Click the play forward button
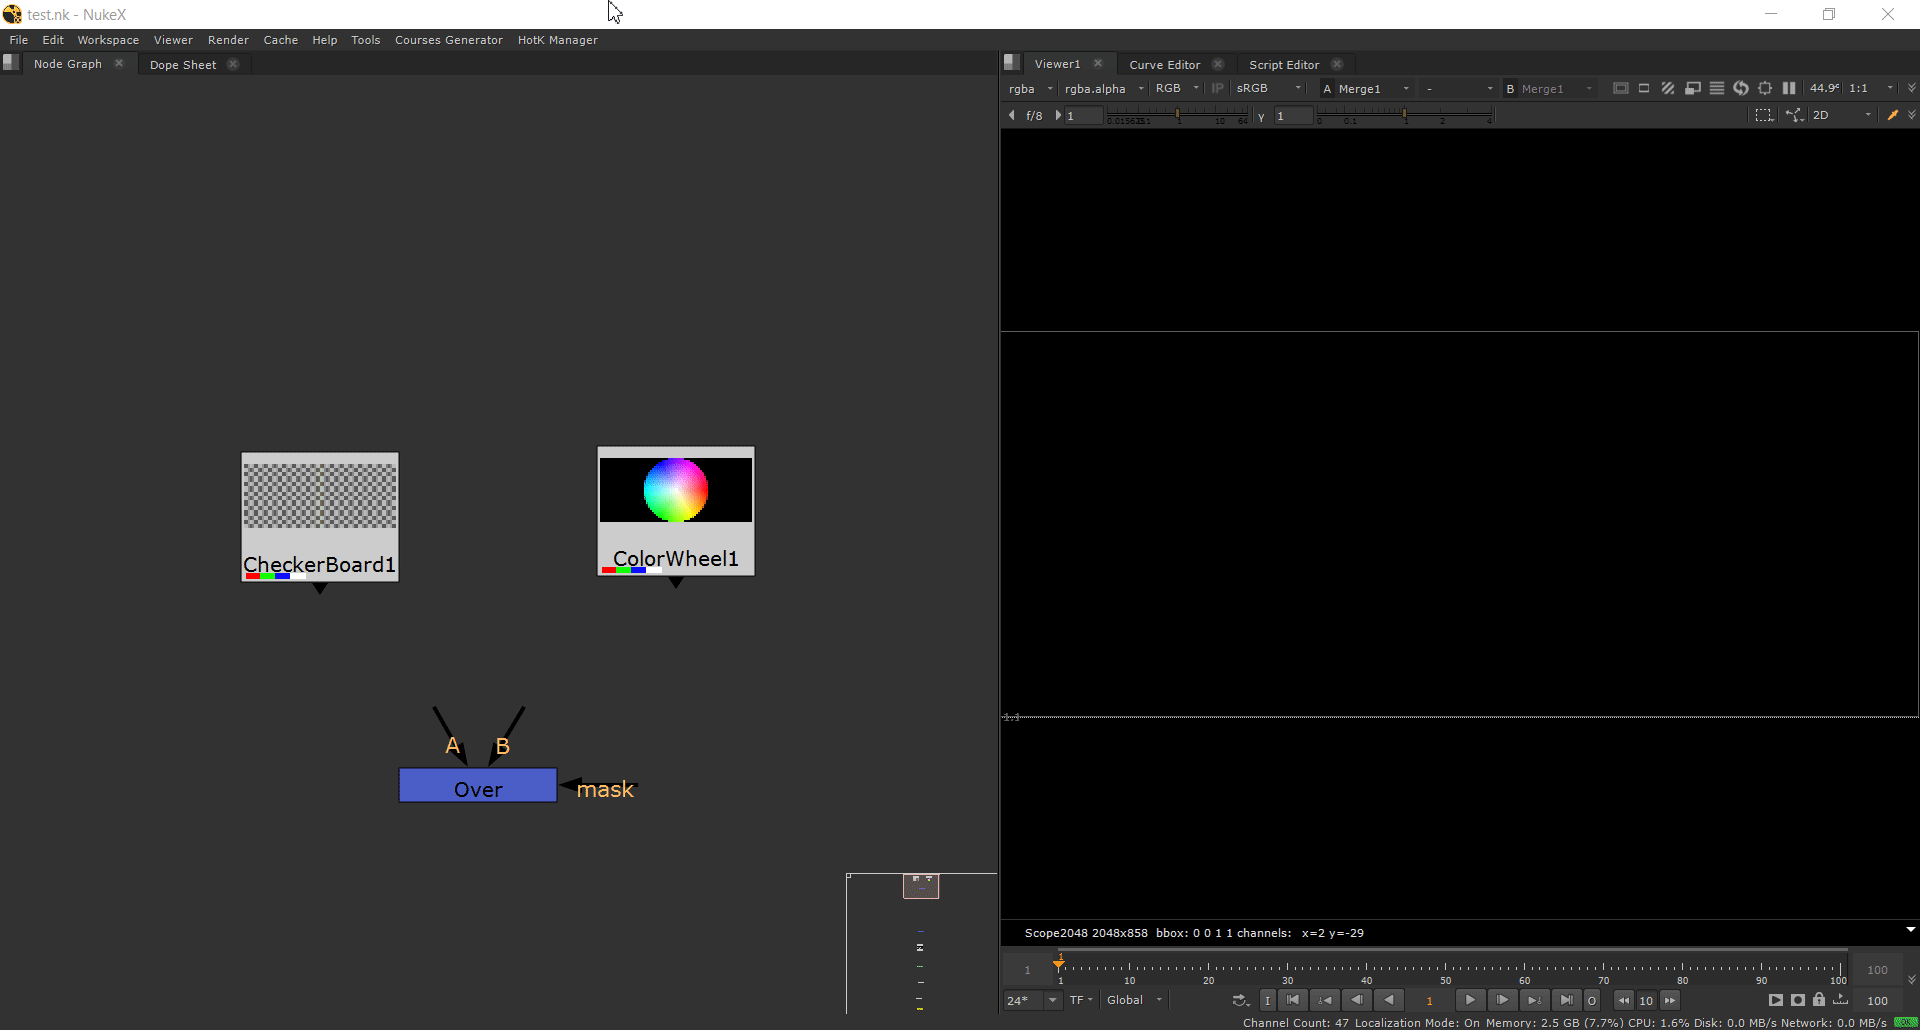This screenshot has width=1920, height=1030. pyautogui.click(x=1470, y=1000)
